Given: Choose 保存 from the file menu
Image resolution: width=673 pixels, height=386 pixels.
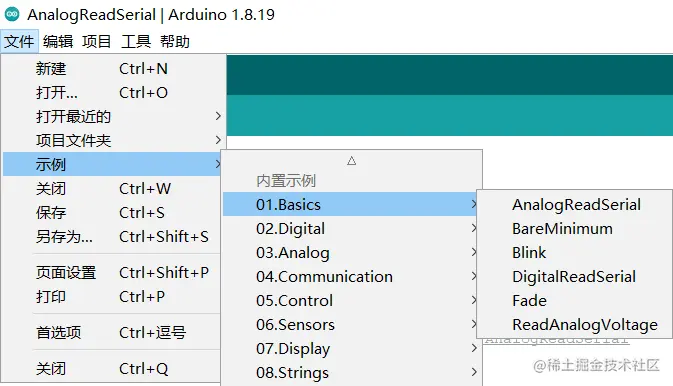Looking at the screenshot, I should [112, 213].
